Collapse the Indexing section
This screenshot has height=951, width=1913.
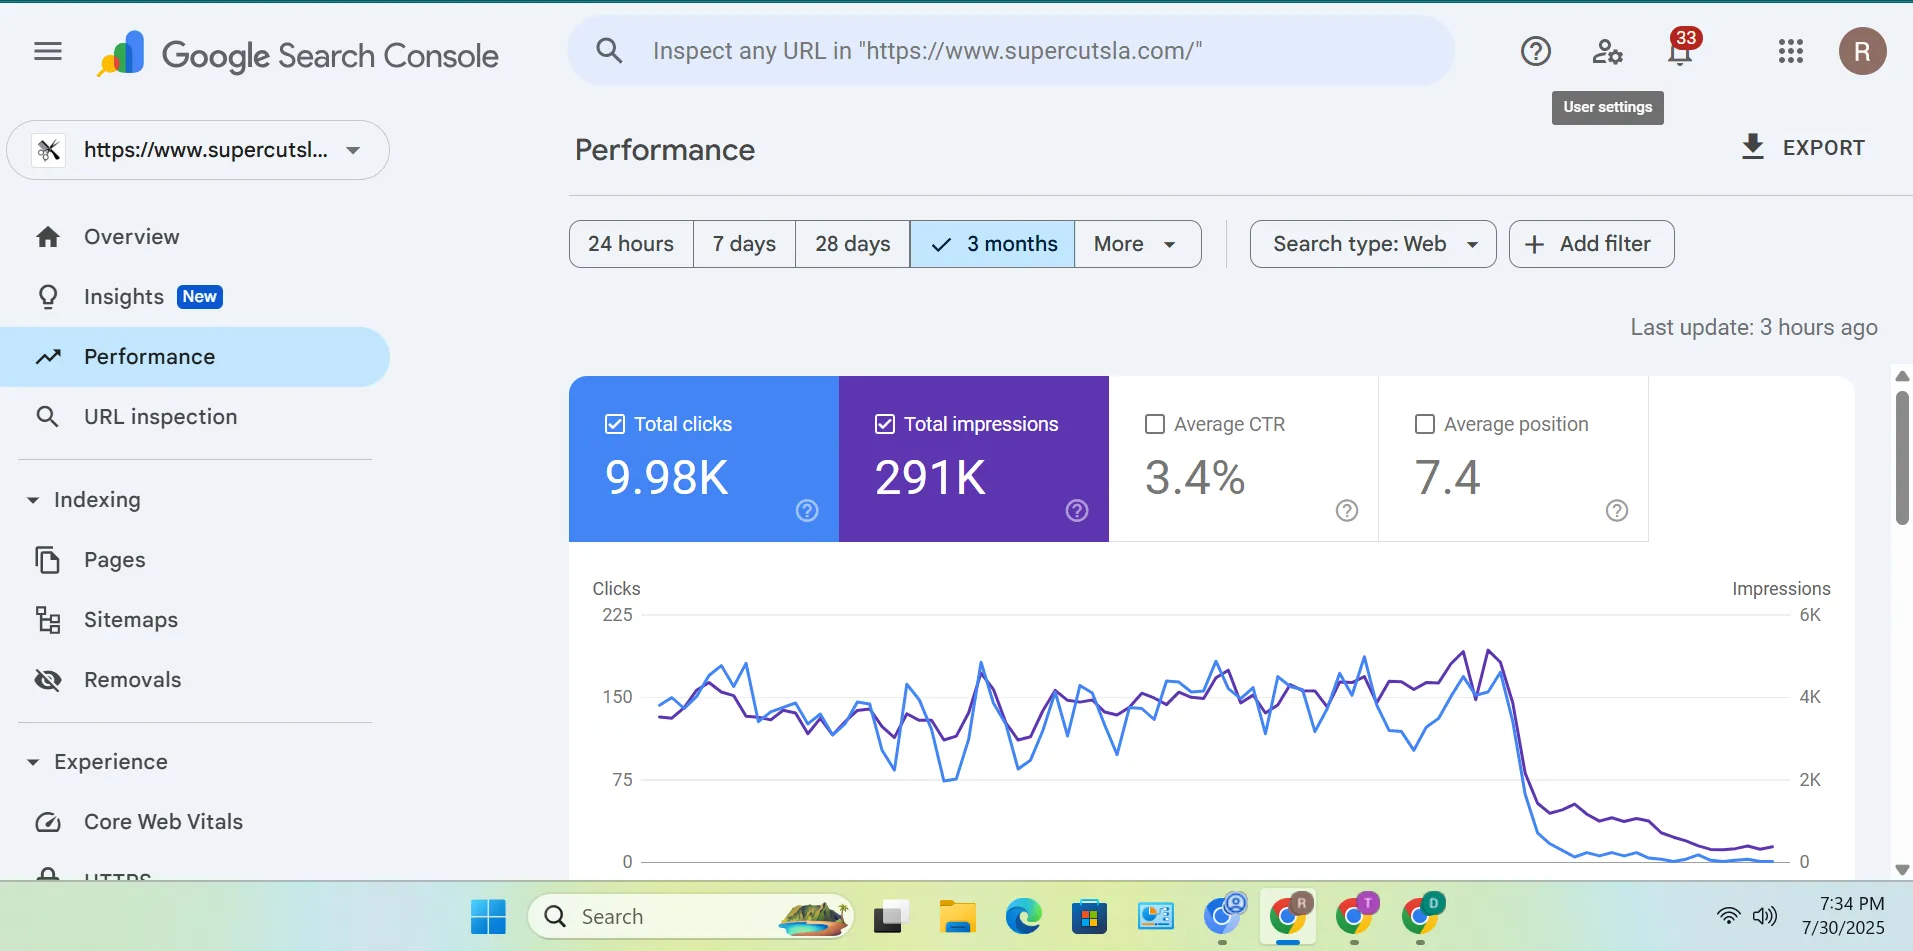point(33,500)
